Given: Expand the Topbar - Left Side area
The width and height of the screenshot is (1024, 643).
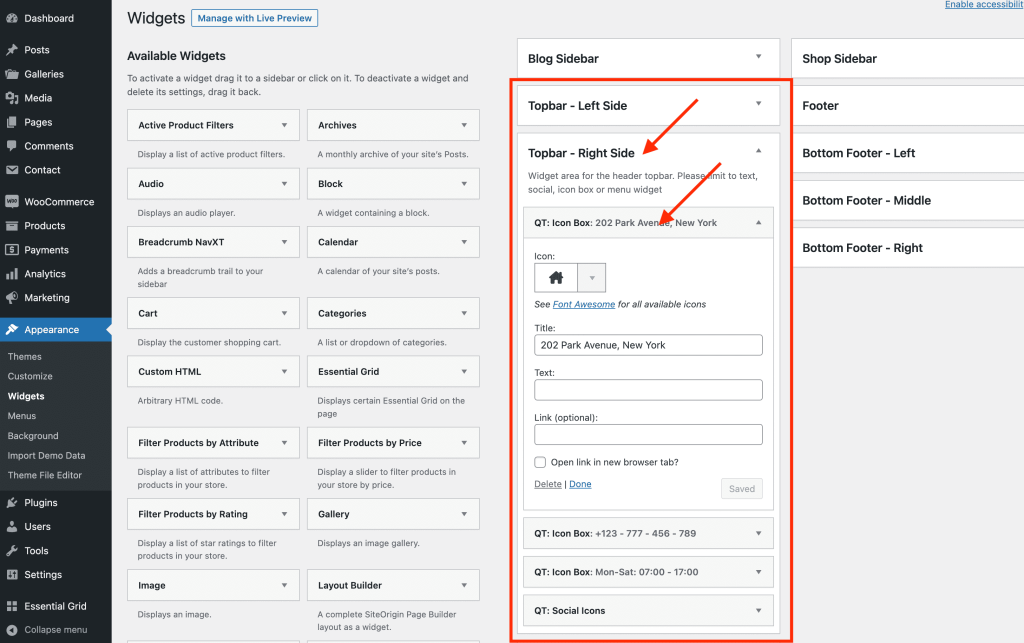Looking at the screenshot, I should tap(758, 104).
